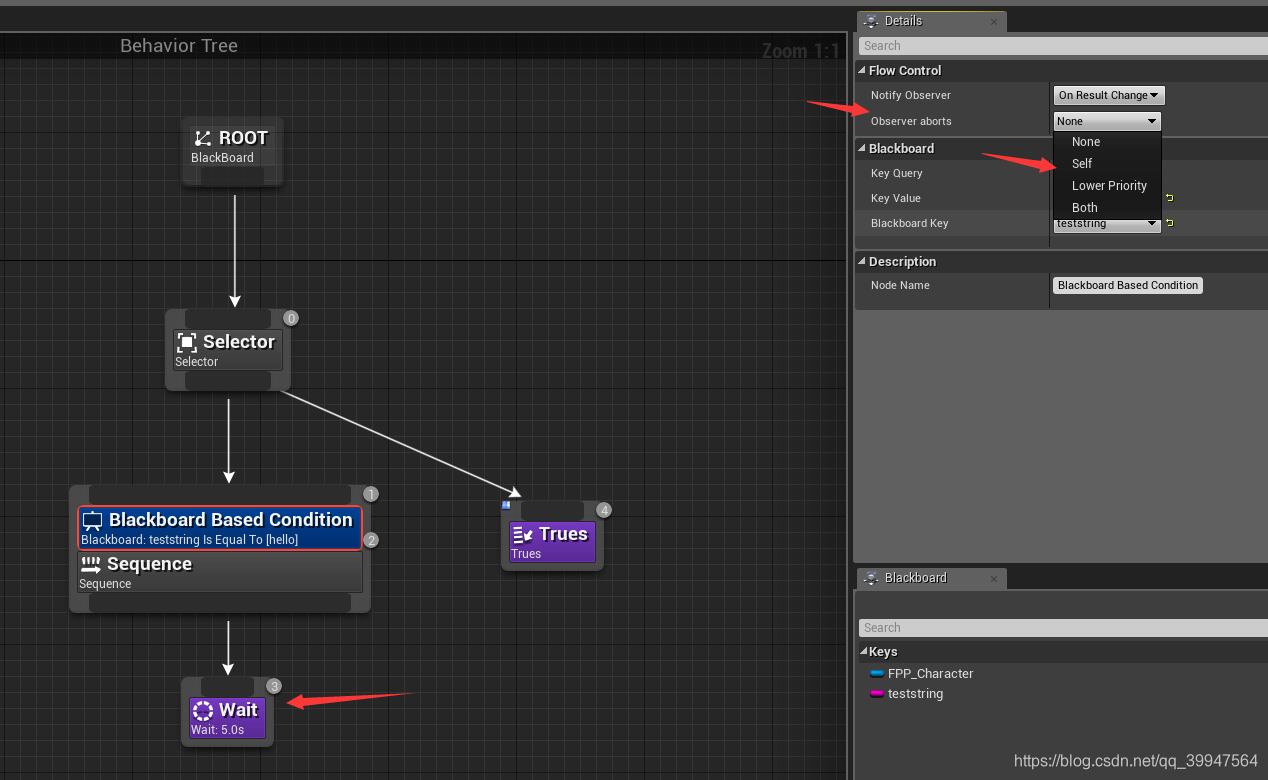This screenshot has height=780, width=1268.
Task: Open the Notify Observer dropdown
Action: click(x=1109, y=95)
